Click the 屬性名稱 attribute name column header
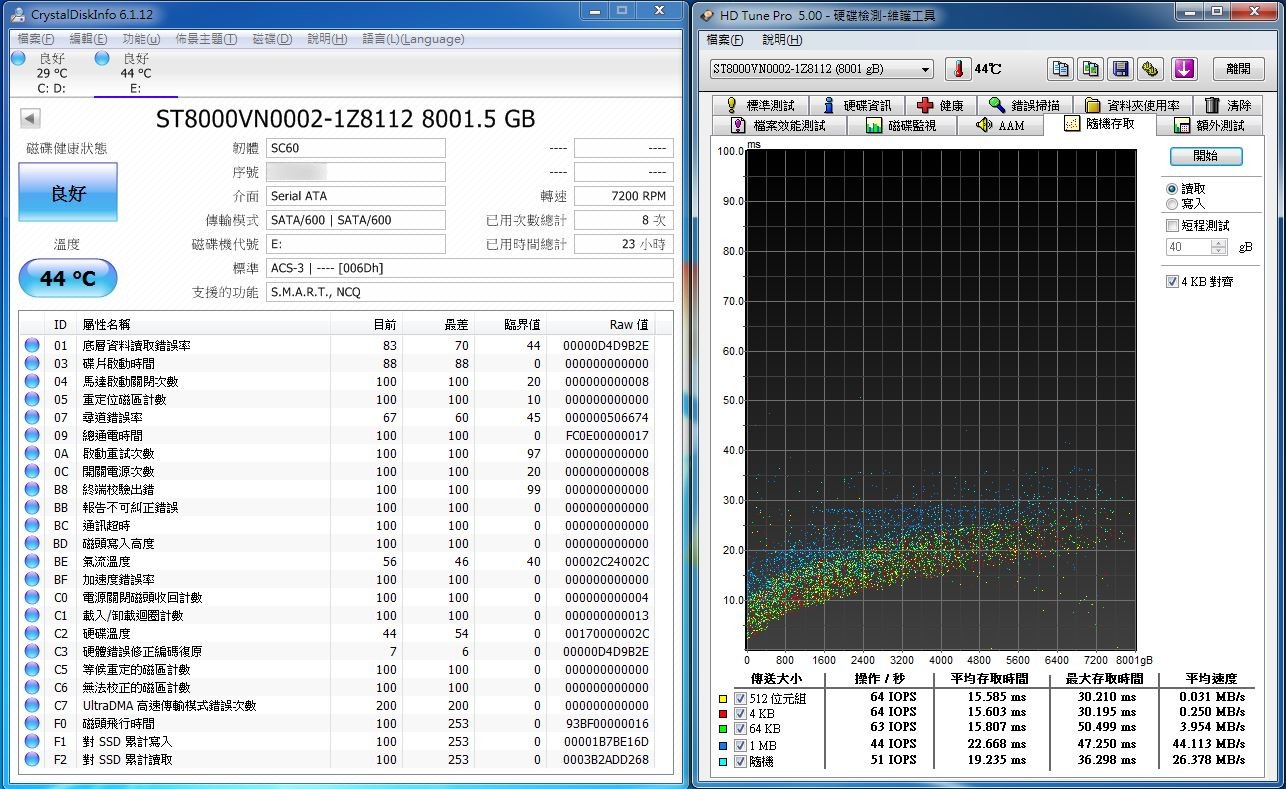1286x789 pixels. pyautogui.click(x=204, y=325)
